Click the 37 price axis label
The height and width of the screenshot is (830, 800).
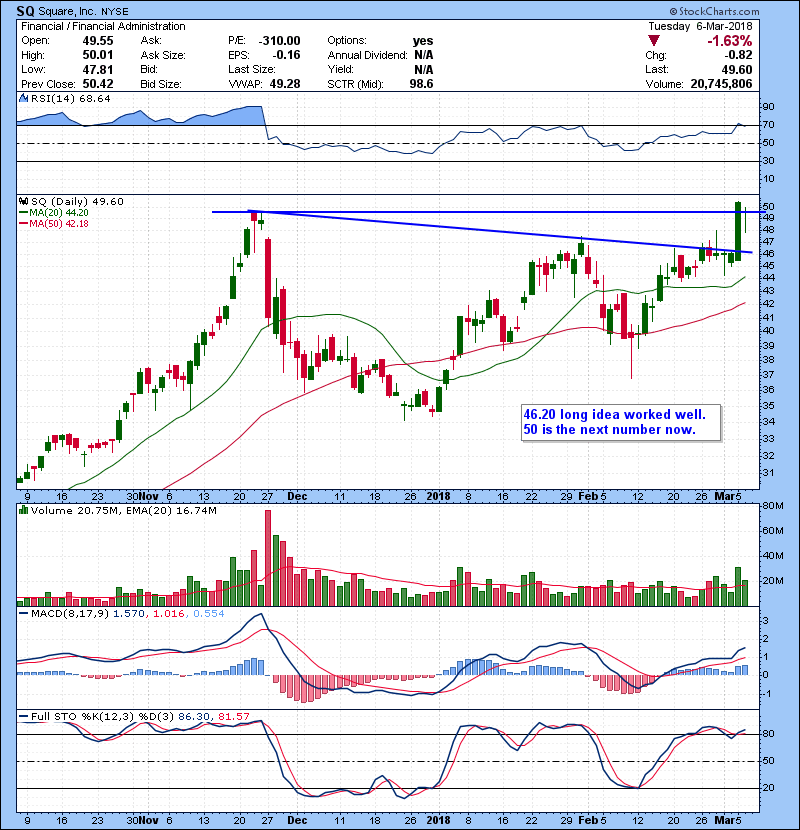(x=768, y=375)
